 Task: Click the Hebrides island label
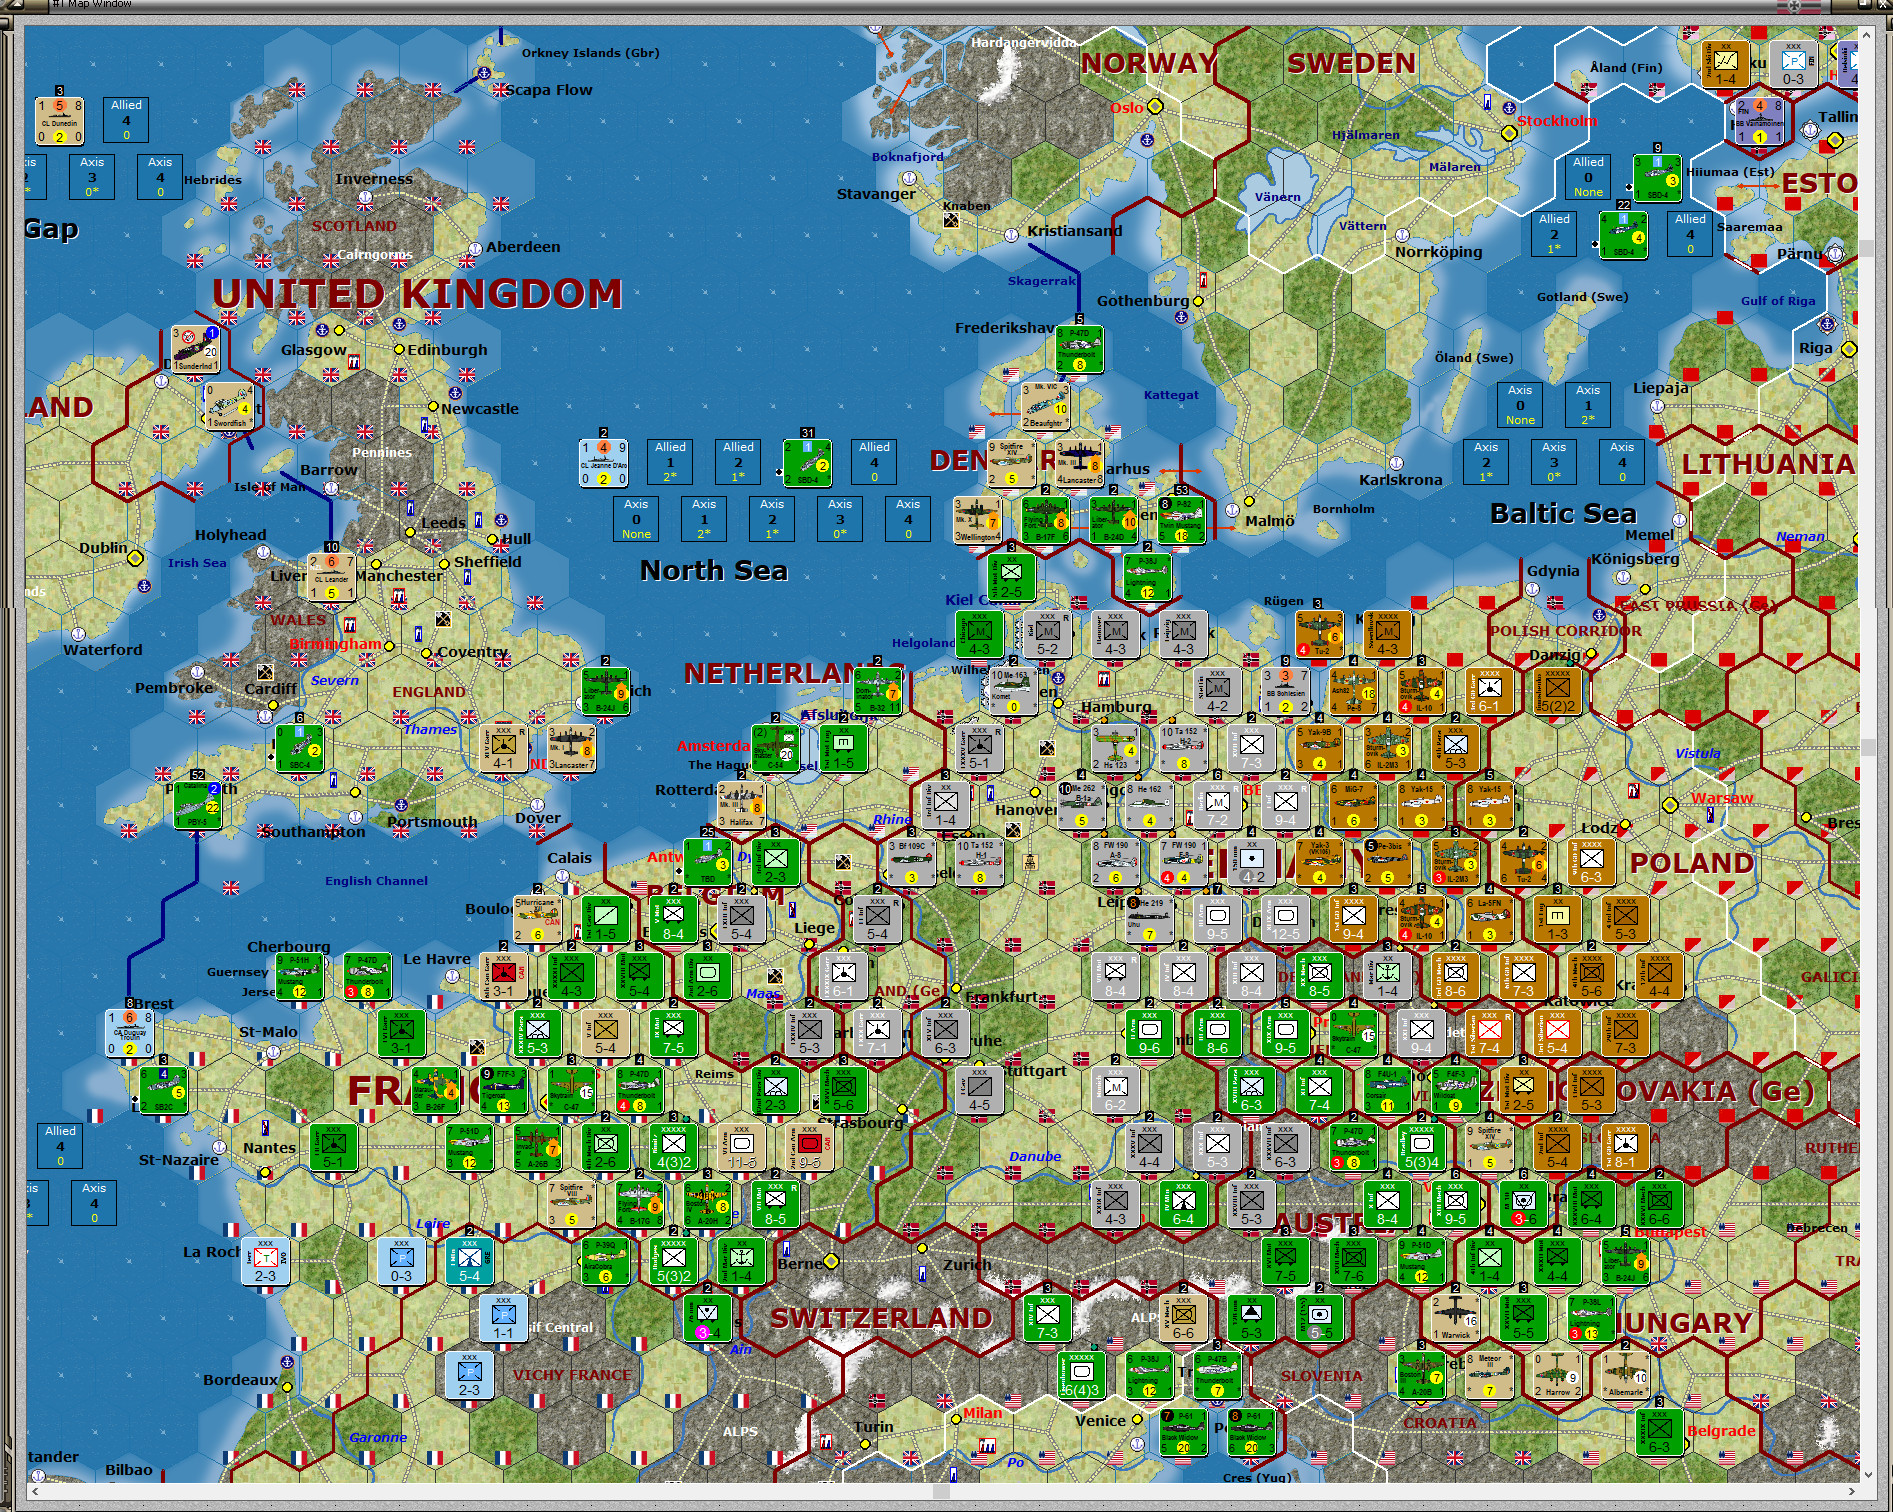pos(213,180)
